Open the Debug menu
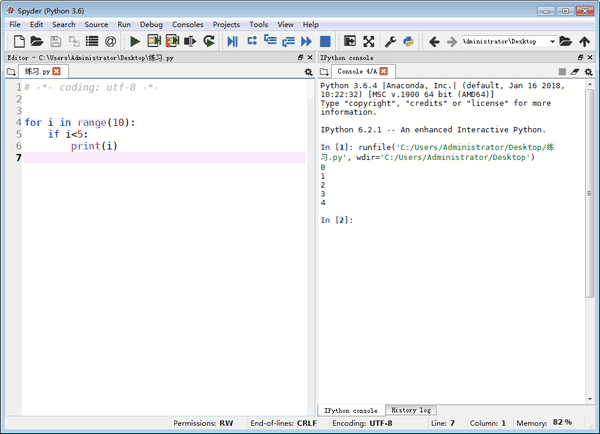This screenshot has height=434, width=600. [151, 24]
